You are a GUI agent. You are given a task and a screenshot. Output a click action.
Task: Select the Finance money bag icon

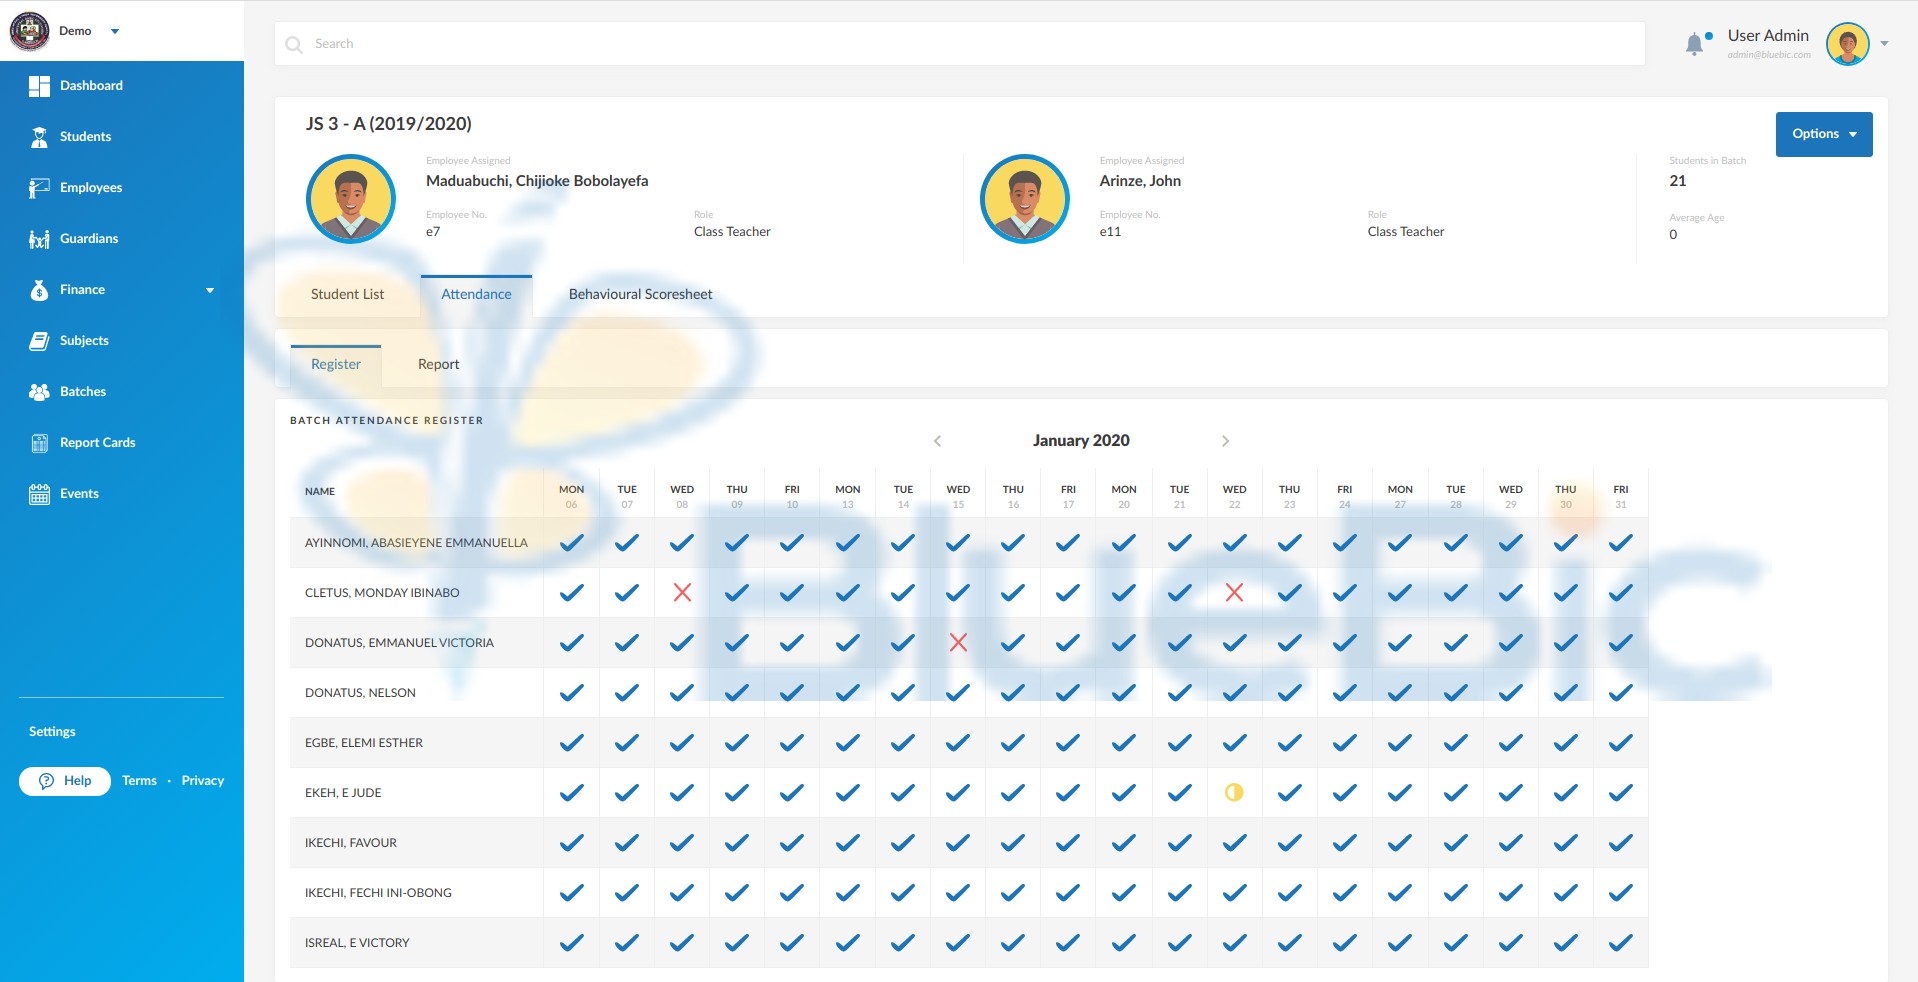[x=39, y=290]
